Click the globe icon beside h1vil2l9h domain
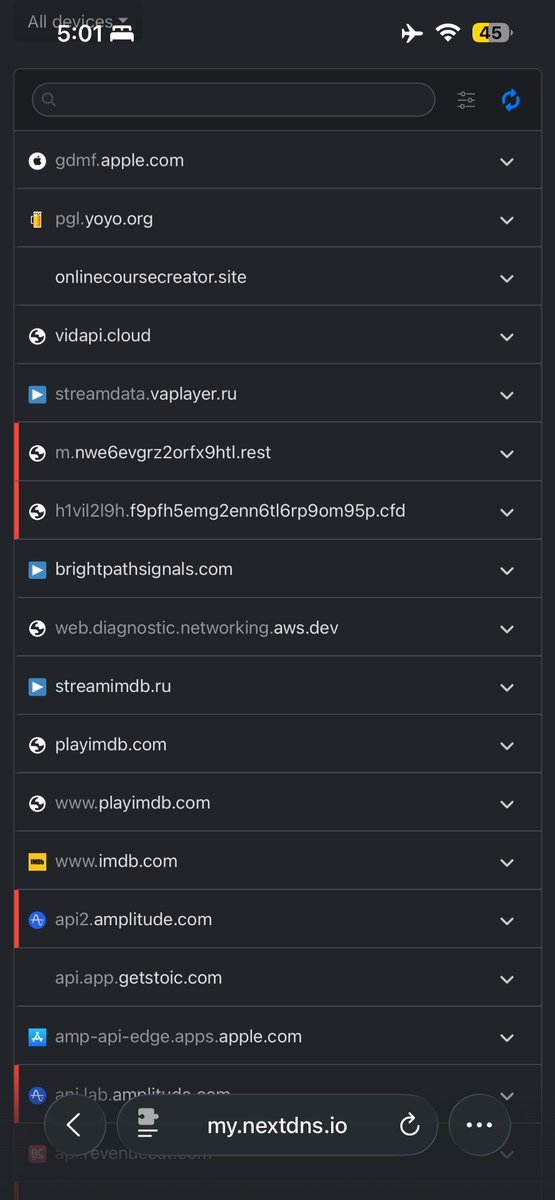The height and width of the screenshot is (1200, 555). 37,511
